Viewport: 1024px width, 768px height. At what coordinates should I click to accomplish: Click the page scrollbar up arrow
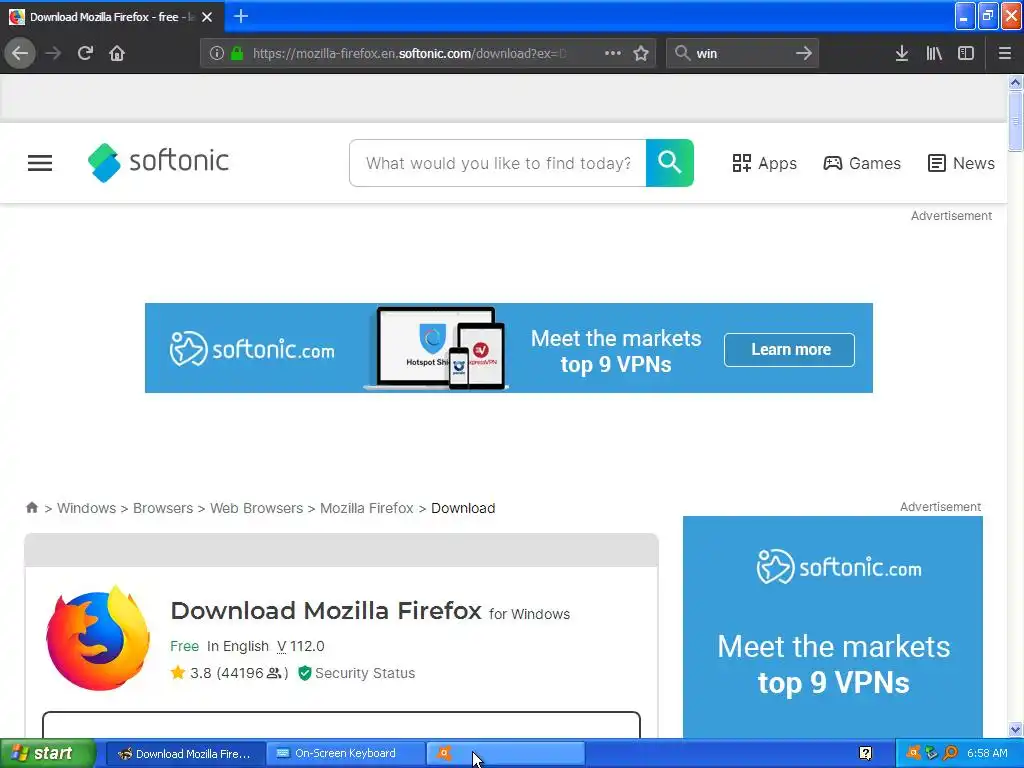point(1015,82)
